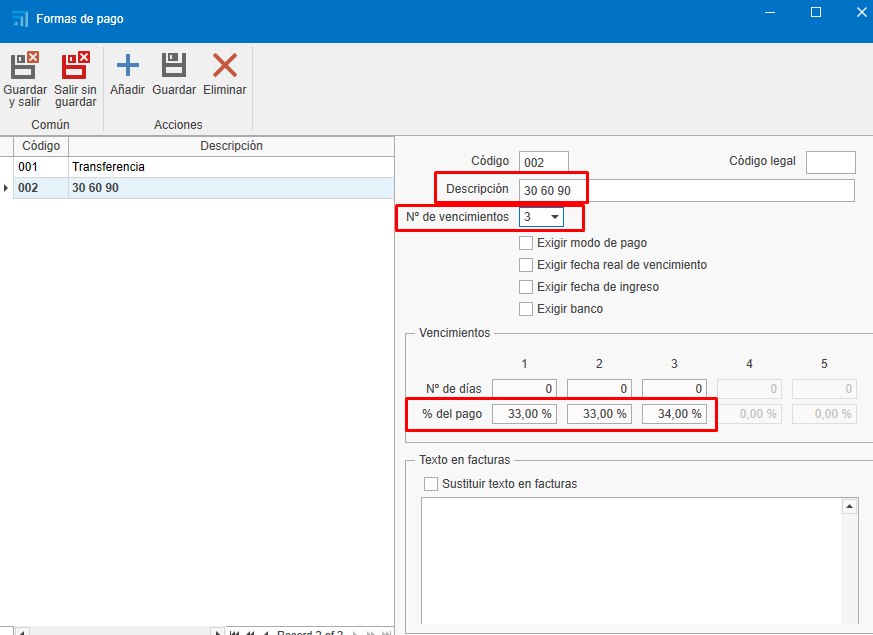Enable Exigir fecha real de vencimiento
This screenshot has width=873, height=635.
526,265
